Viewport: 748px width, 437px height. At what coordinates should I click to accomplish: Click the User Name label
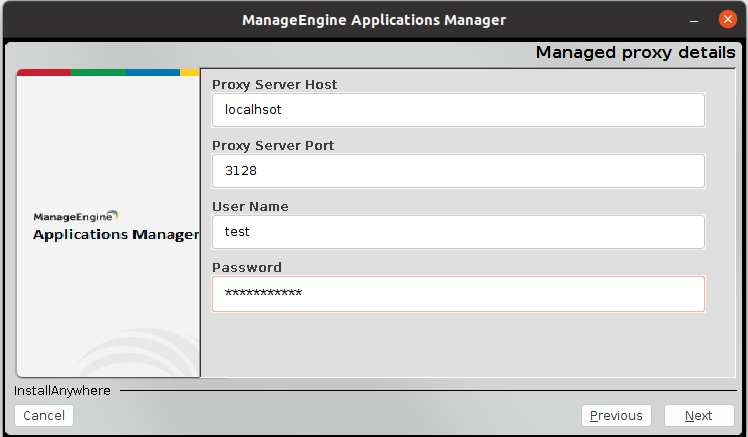pos(250,207)
